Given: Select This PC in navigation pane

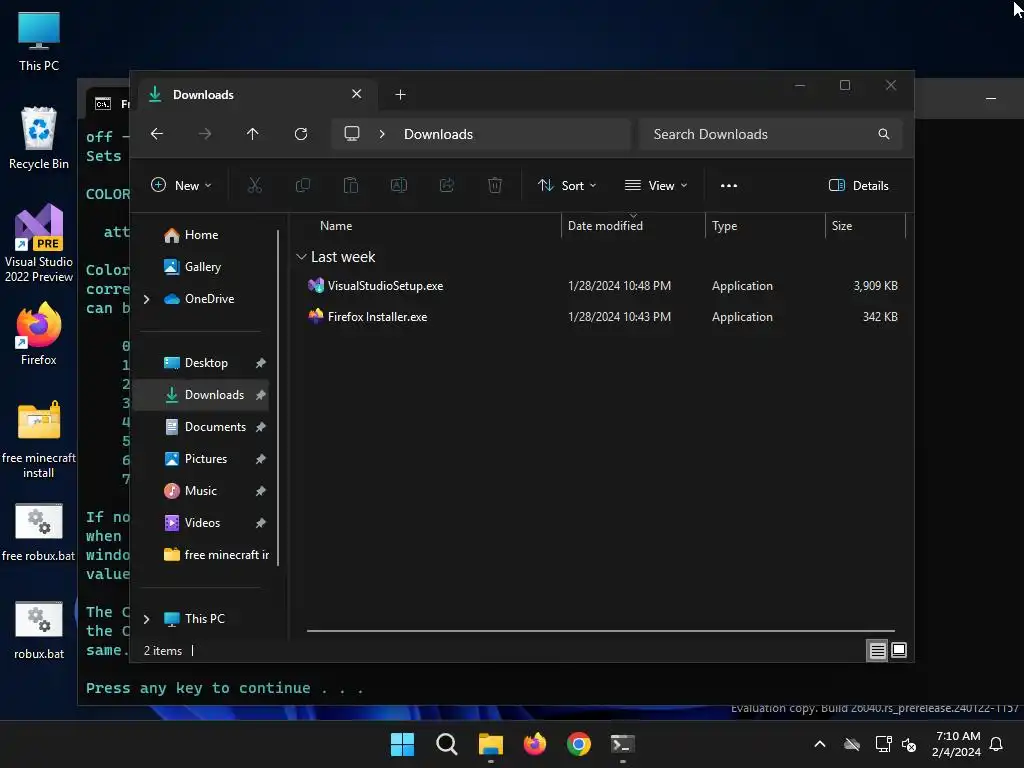Looking at the screenshot, I should 204,618.
